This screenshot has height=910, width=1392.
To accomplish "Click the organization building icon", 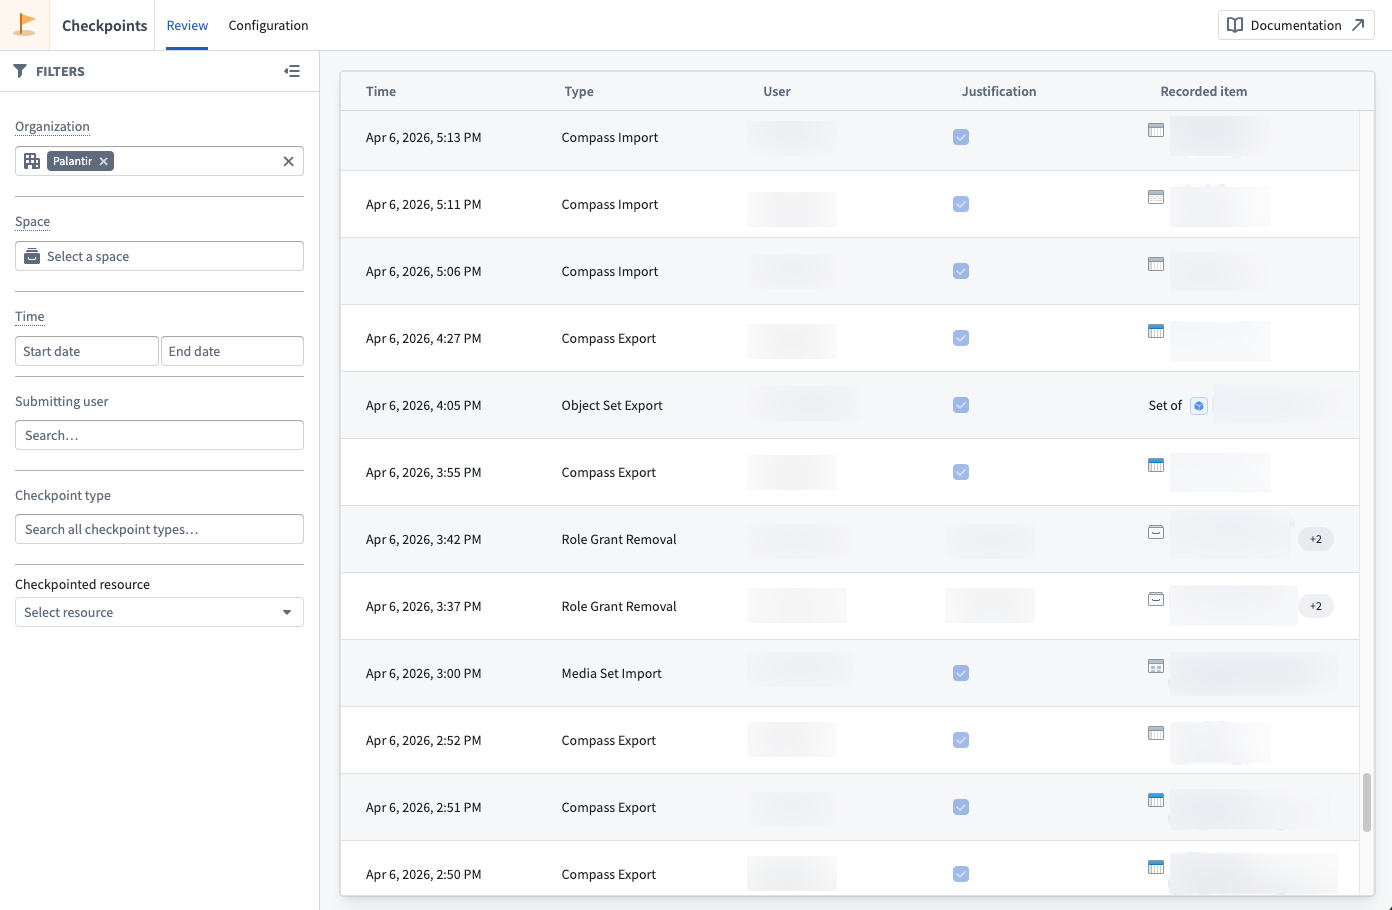I will click(x=32, y=161).
